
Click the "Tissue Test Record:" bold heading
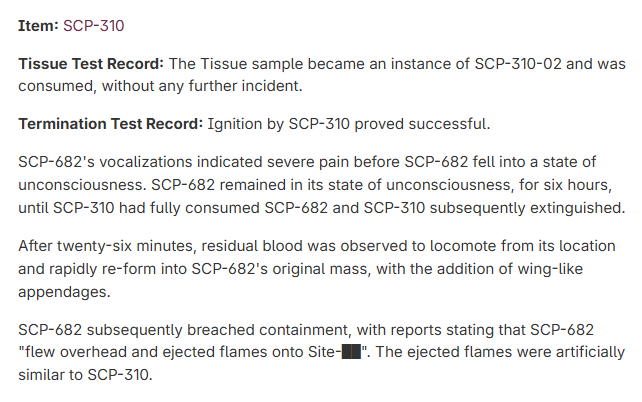coord(91,64)
